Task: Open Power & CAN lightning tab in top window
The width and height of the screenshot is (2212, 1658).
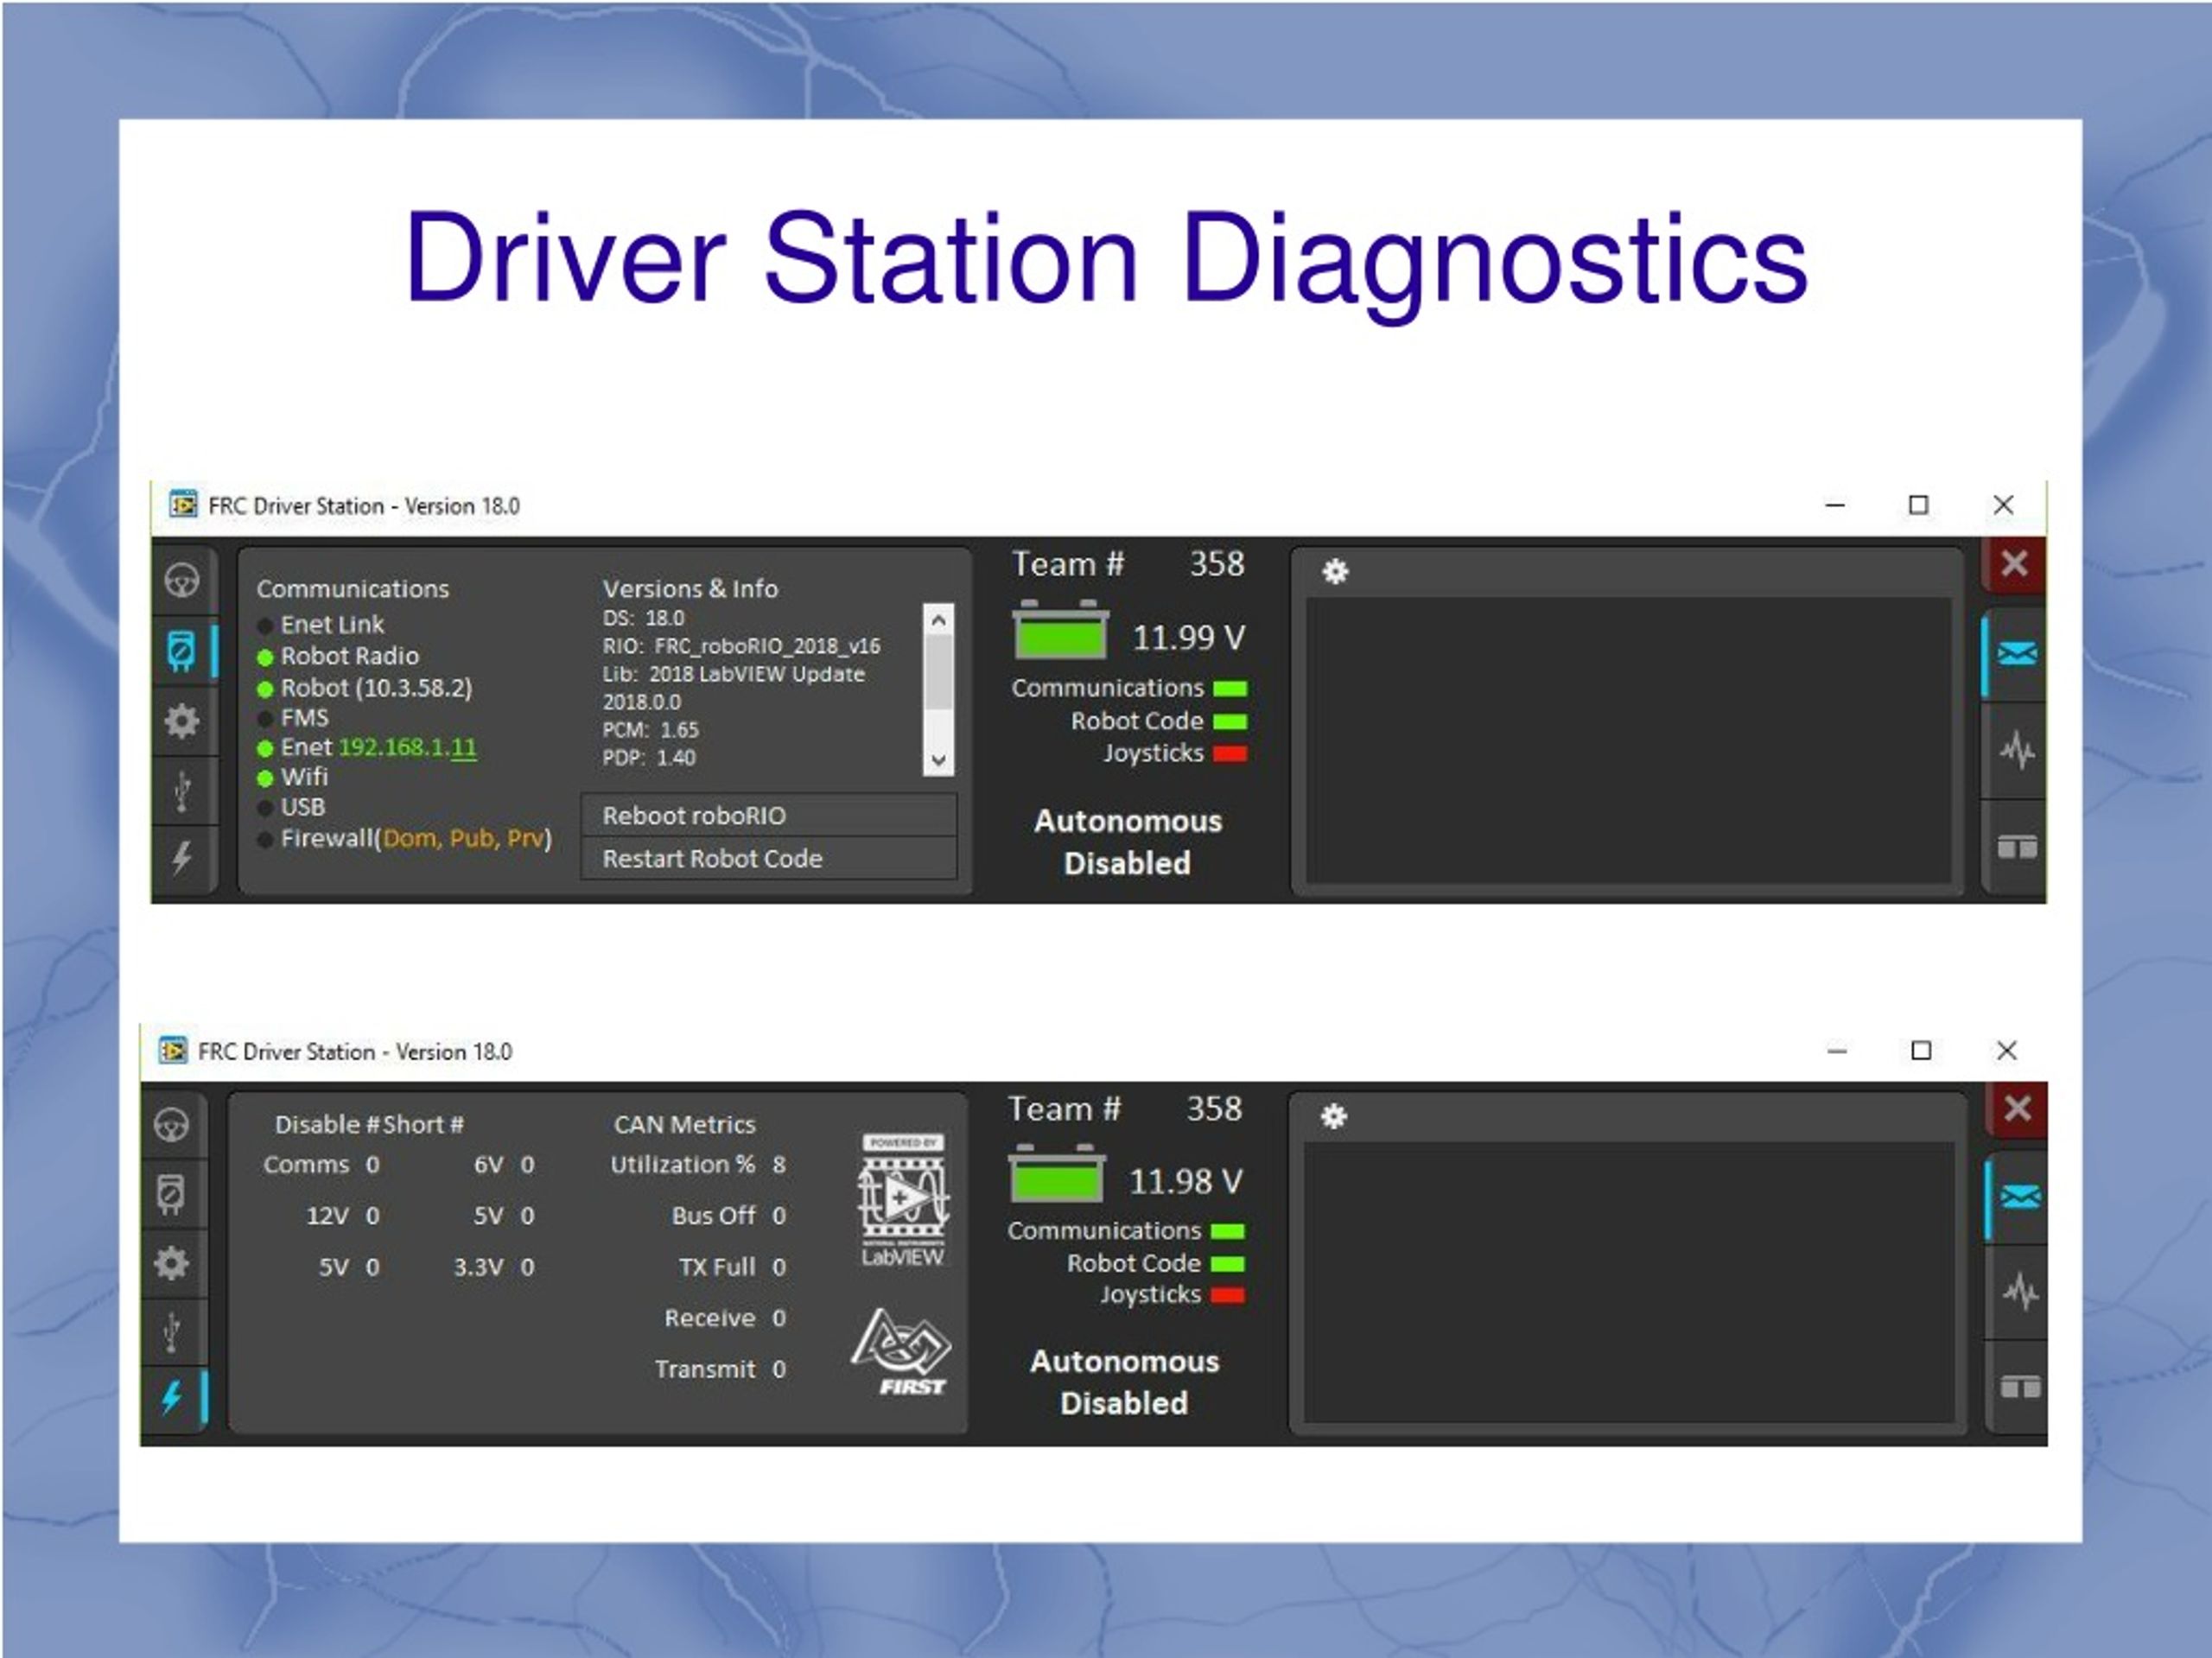Action: pyautogui.click(x=182, y=857)
